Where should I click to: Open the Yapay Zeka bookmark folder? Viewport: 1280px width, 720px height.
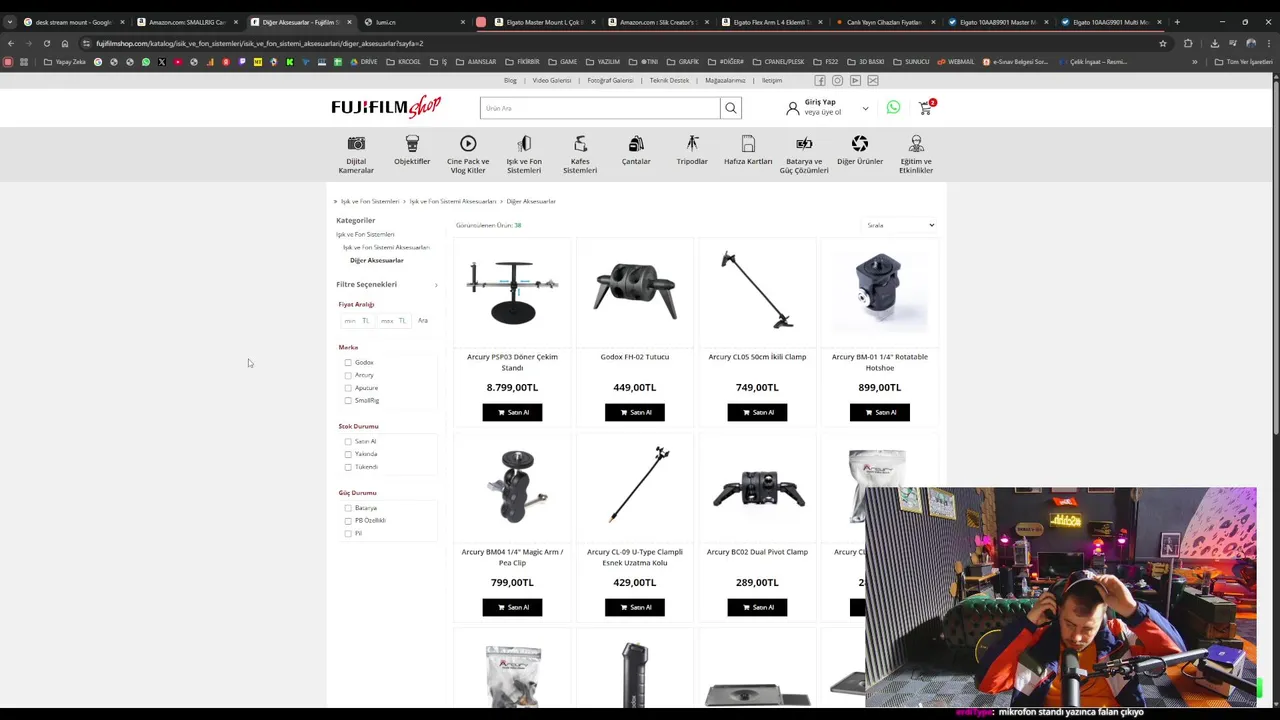click(65, 62)
